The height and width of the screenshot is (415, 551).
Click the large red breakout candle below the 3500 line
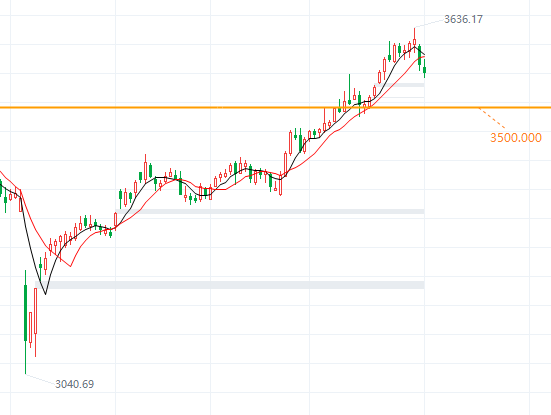tap(285, 164)
